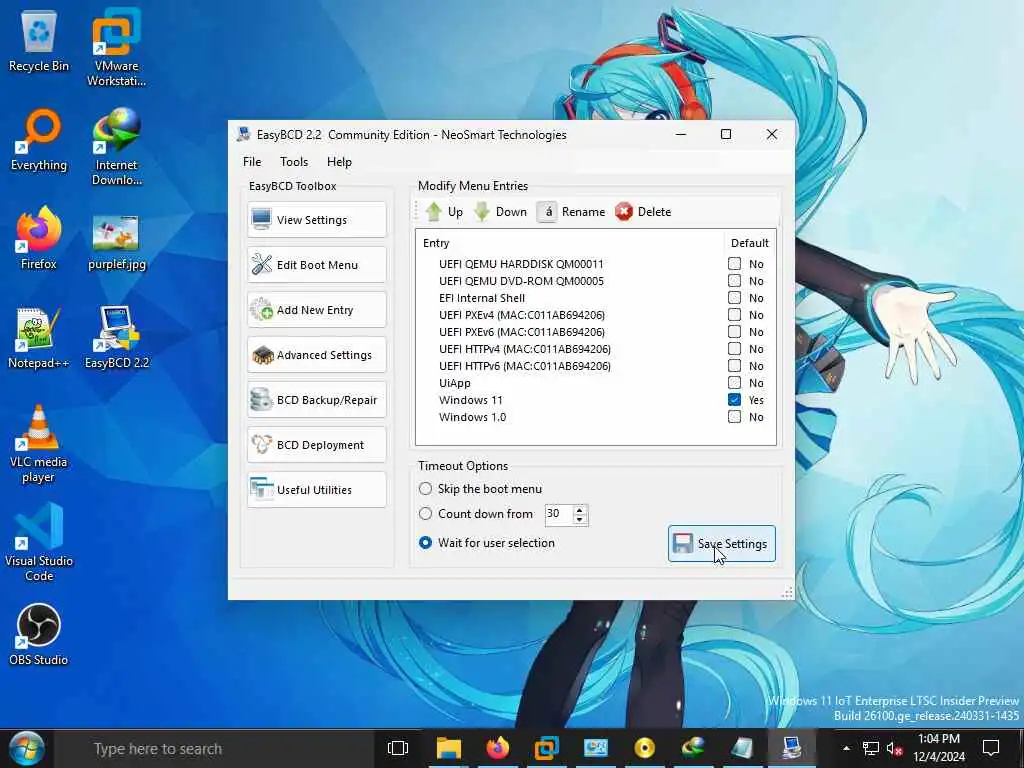Screen dimensions: 1024x768
Task: Open the File menu
Action: [x=252, y=161]
